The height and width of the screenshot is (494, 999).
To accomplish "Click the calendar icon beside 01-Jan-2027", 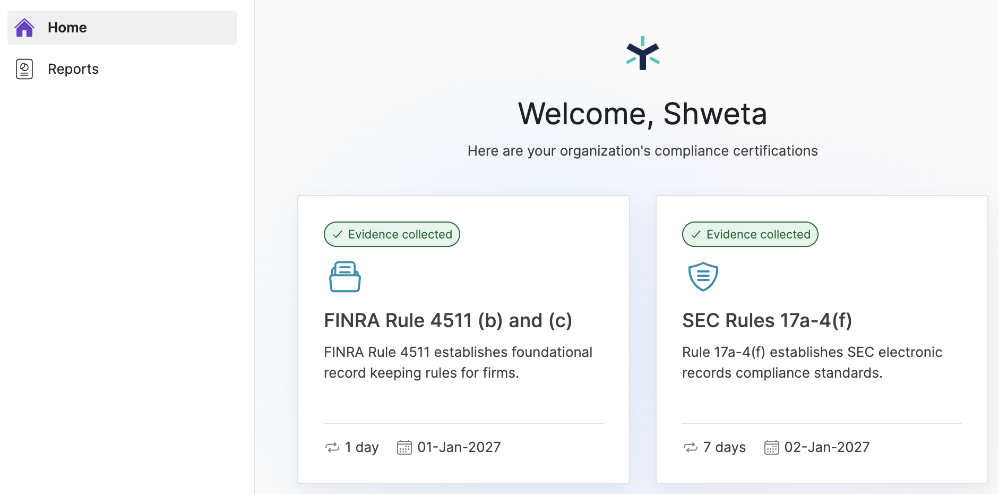I will point(404,447).
